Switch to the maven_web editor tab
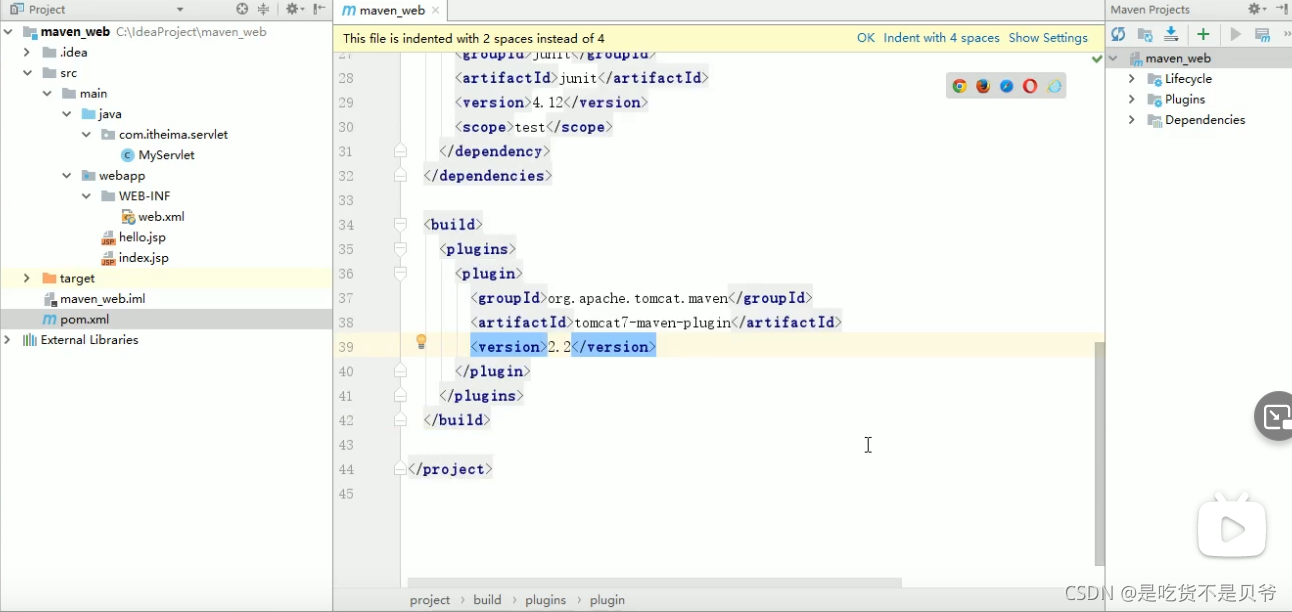1292x612 pixels. (x=391, y=11)
